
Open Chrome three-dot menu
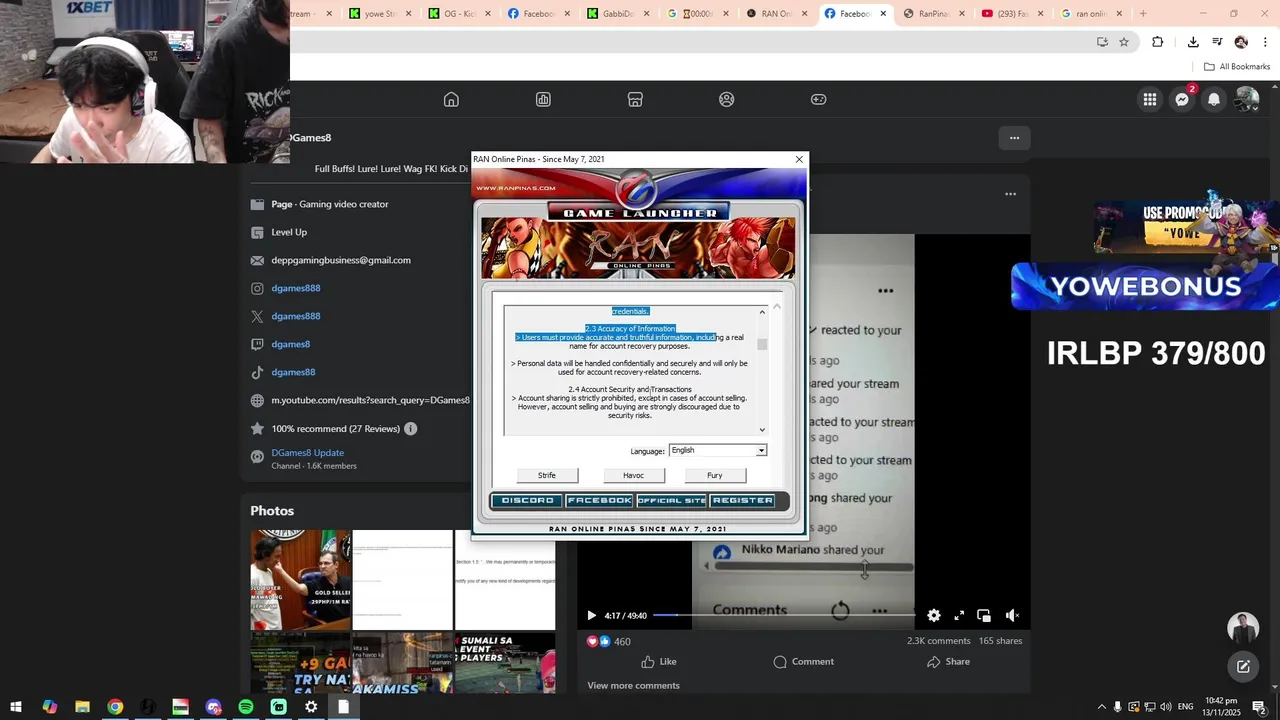[x=1266, y=42]
